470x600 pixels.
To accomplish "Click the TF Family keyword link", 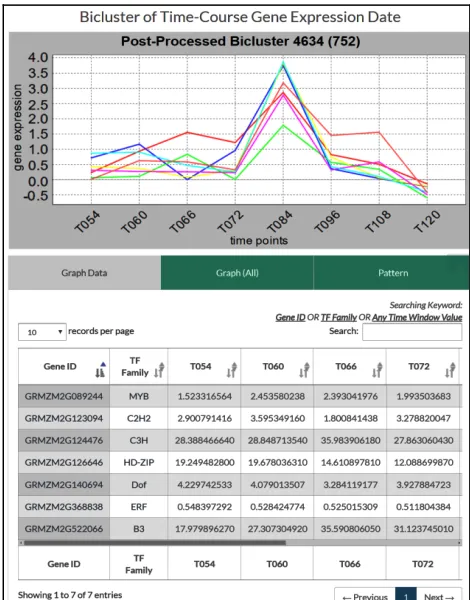I will click(338, 318).
